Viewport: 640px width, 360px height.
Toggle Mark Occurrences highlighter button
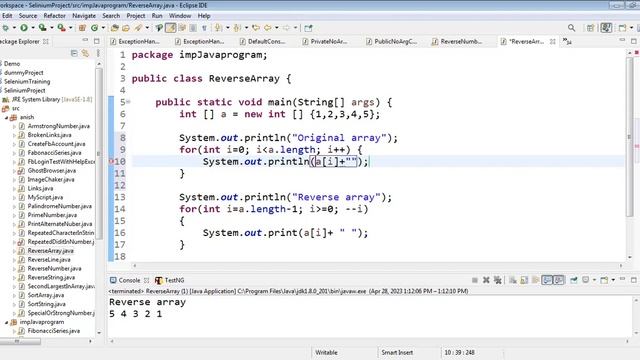coord(171,28)
